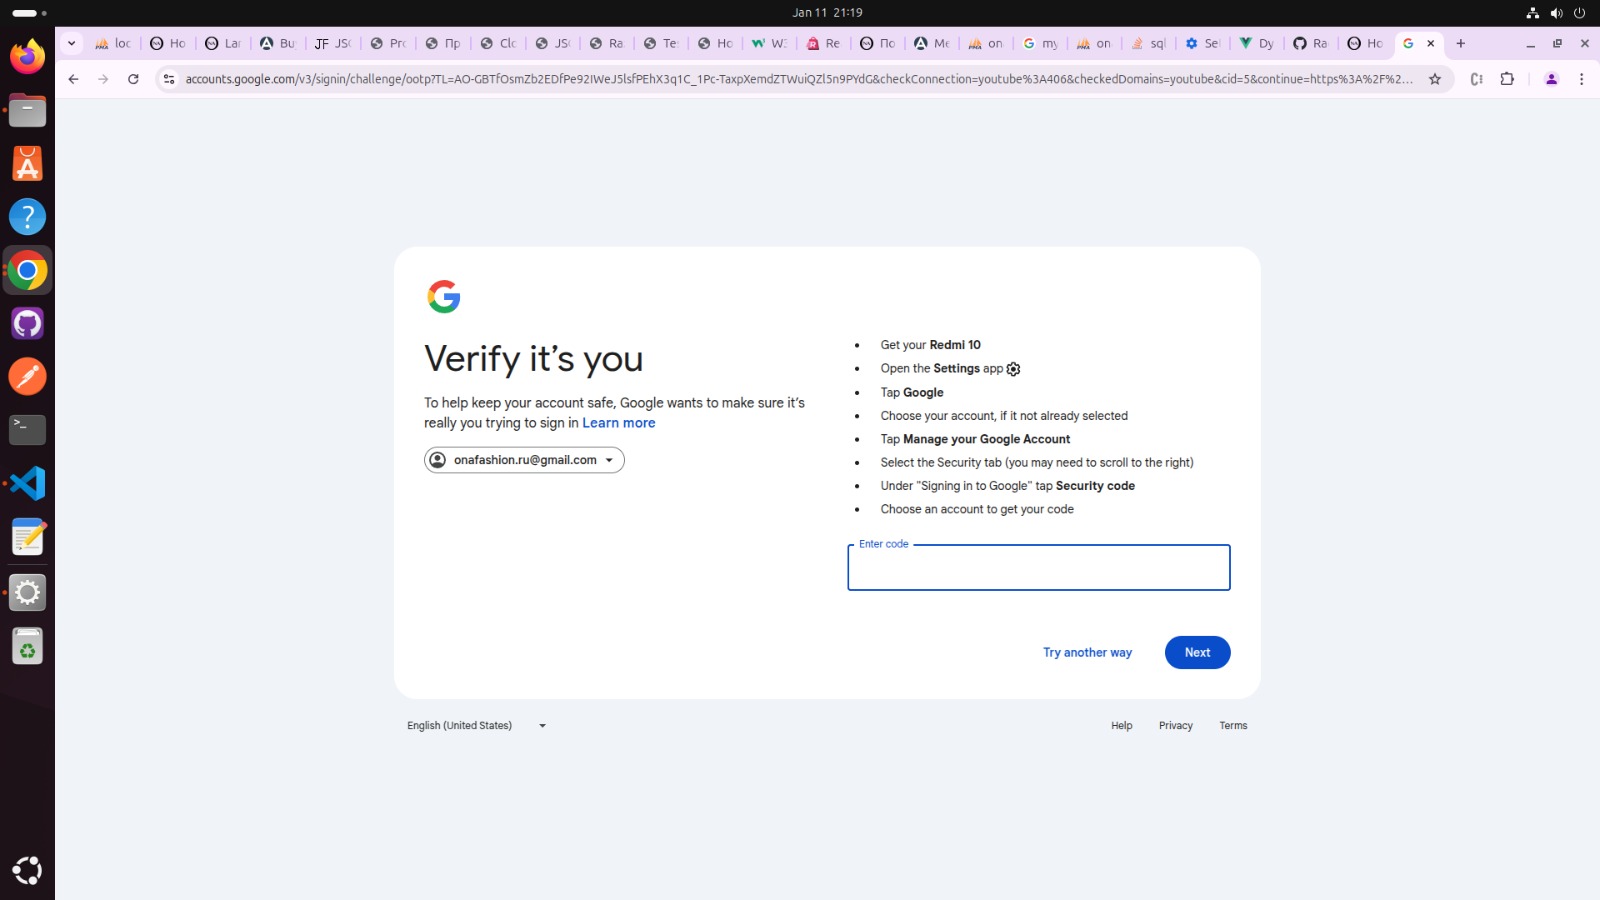1600x900 pixels.
Task: Focus the Enter code input field
Action: (1038, 569)
